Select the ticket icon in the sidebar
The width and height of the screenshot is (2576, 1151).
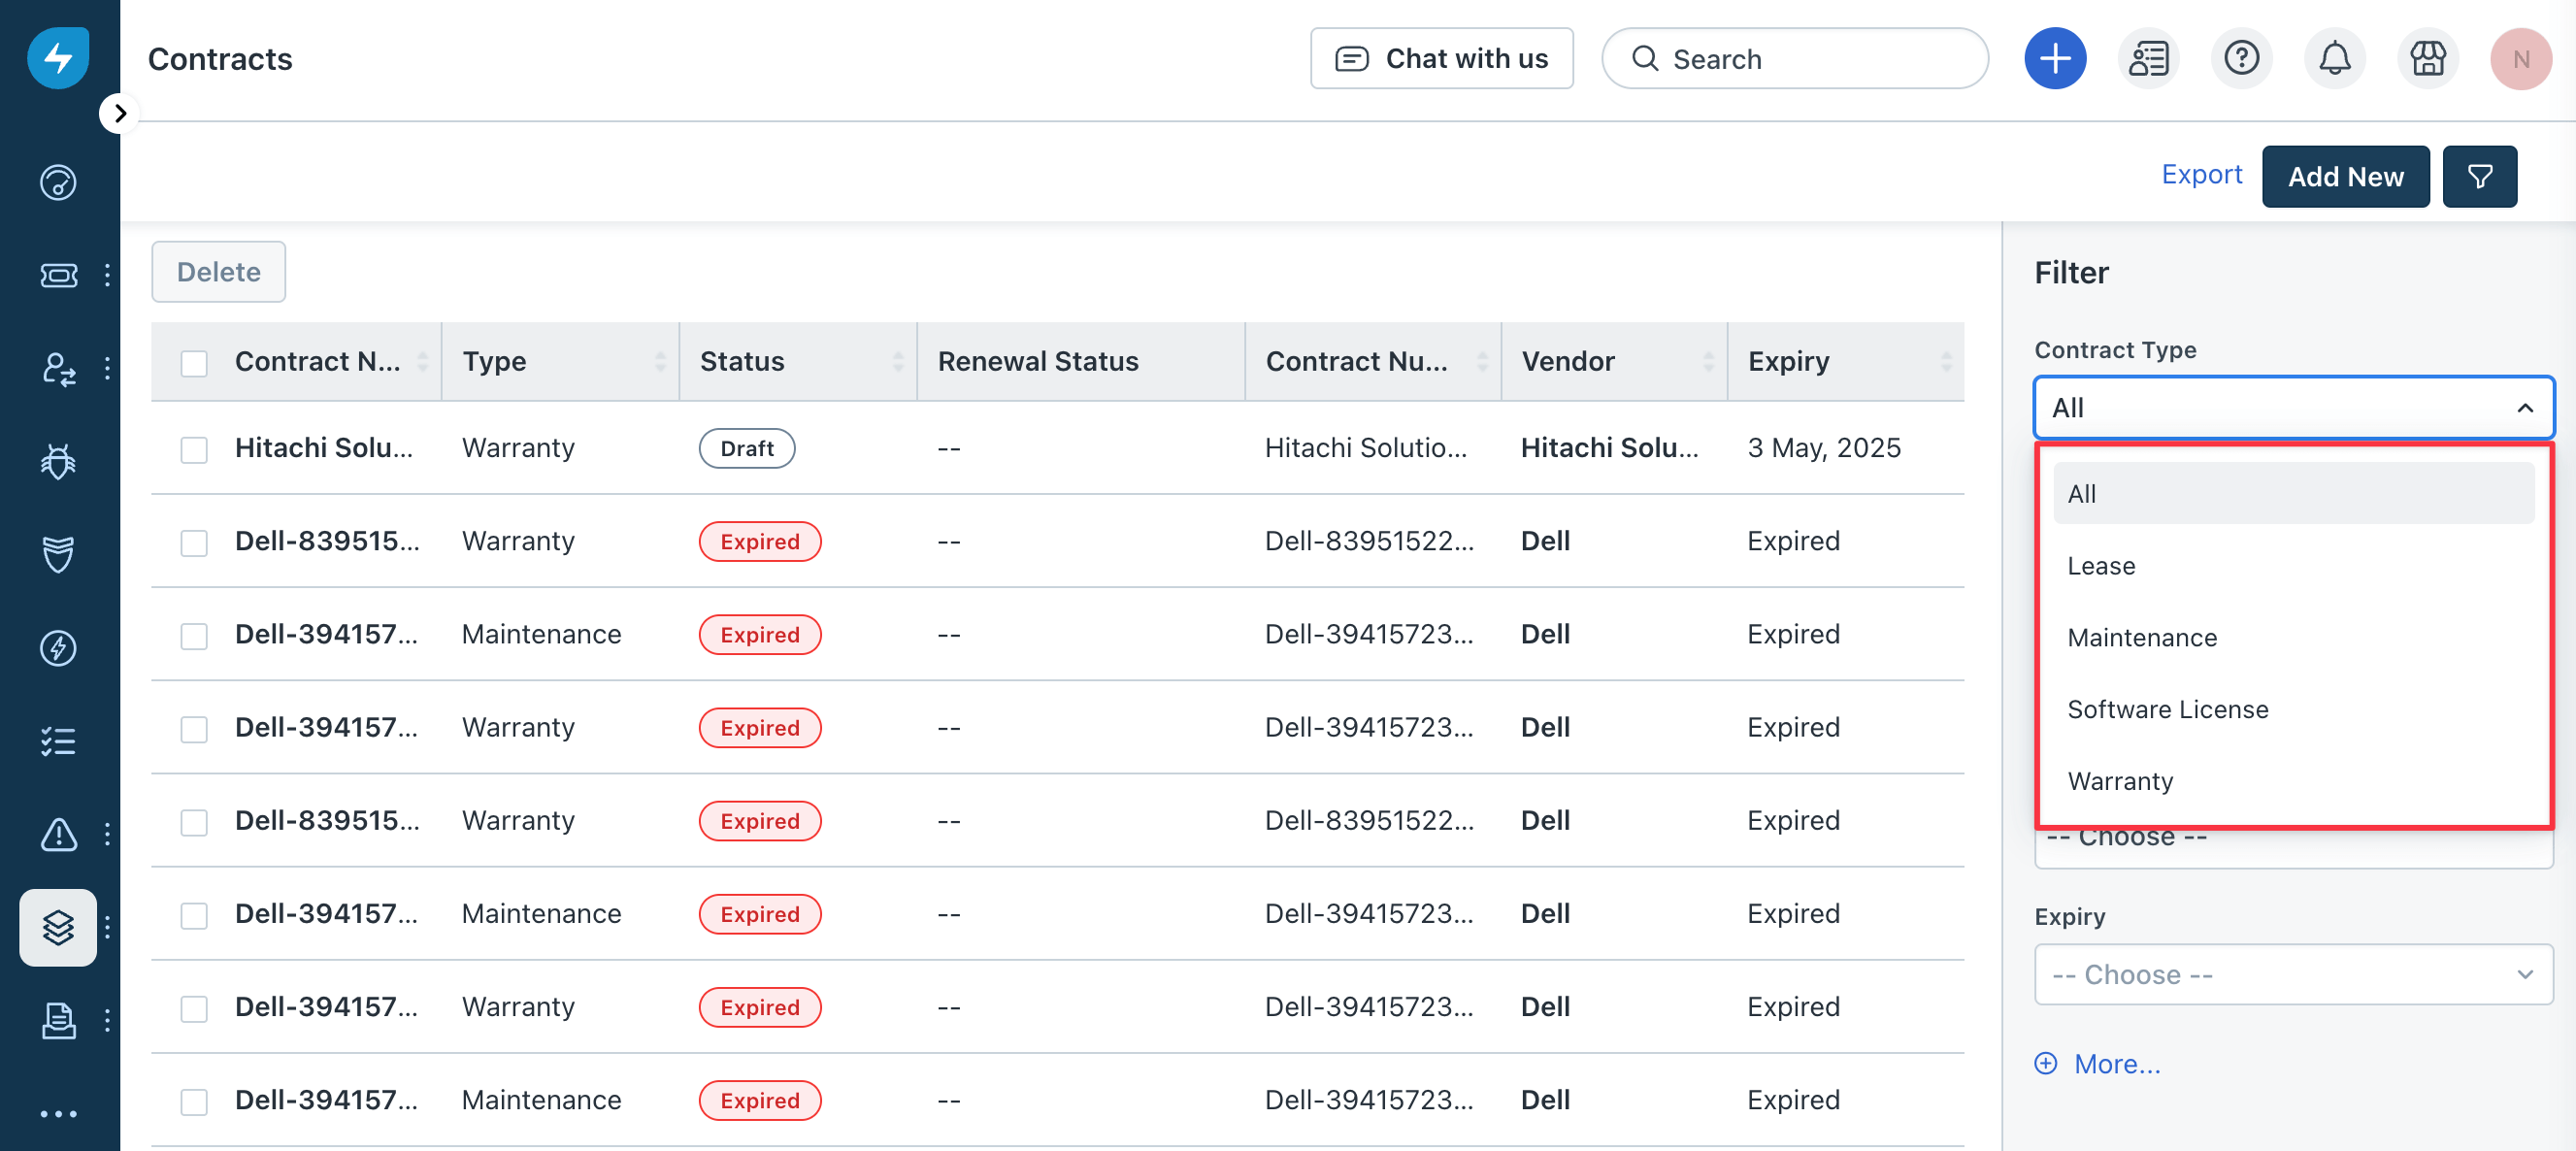point(58,276)
